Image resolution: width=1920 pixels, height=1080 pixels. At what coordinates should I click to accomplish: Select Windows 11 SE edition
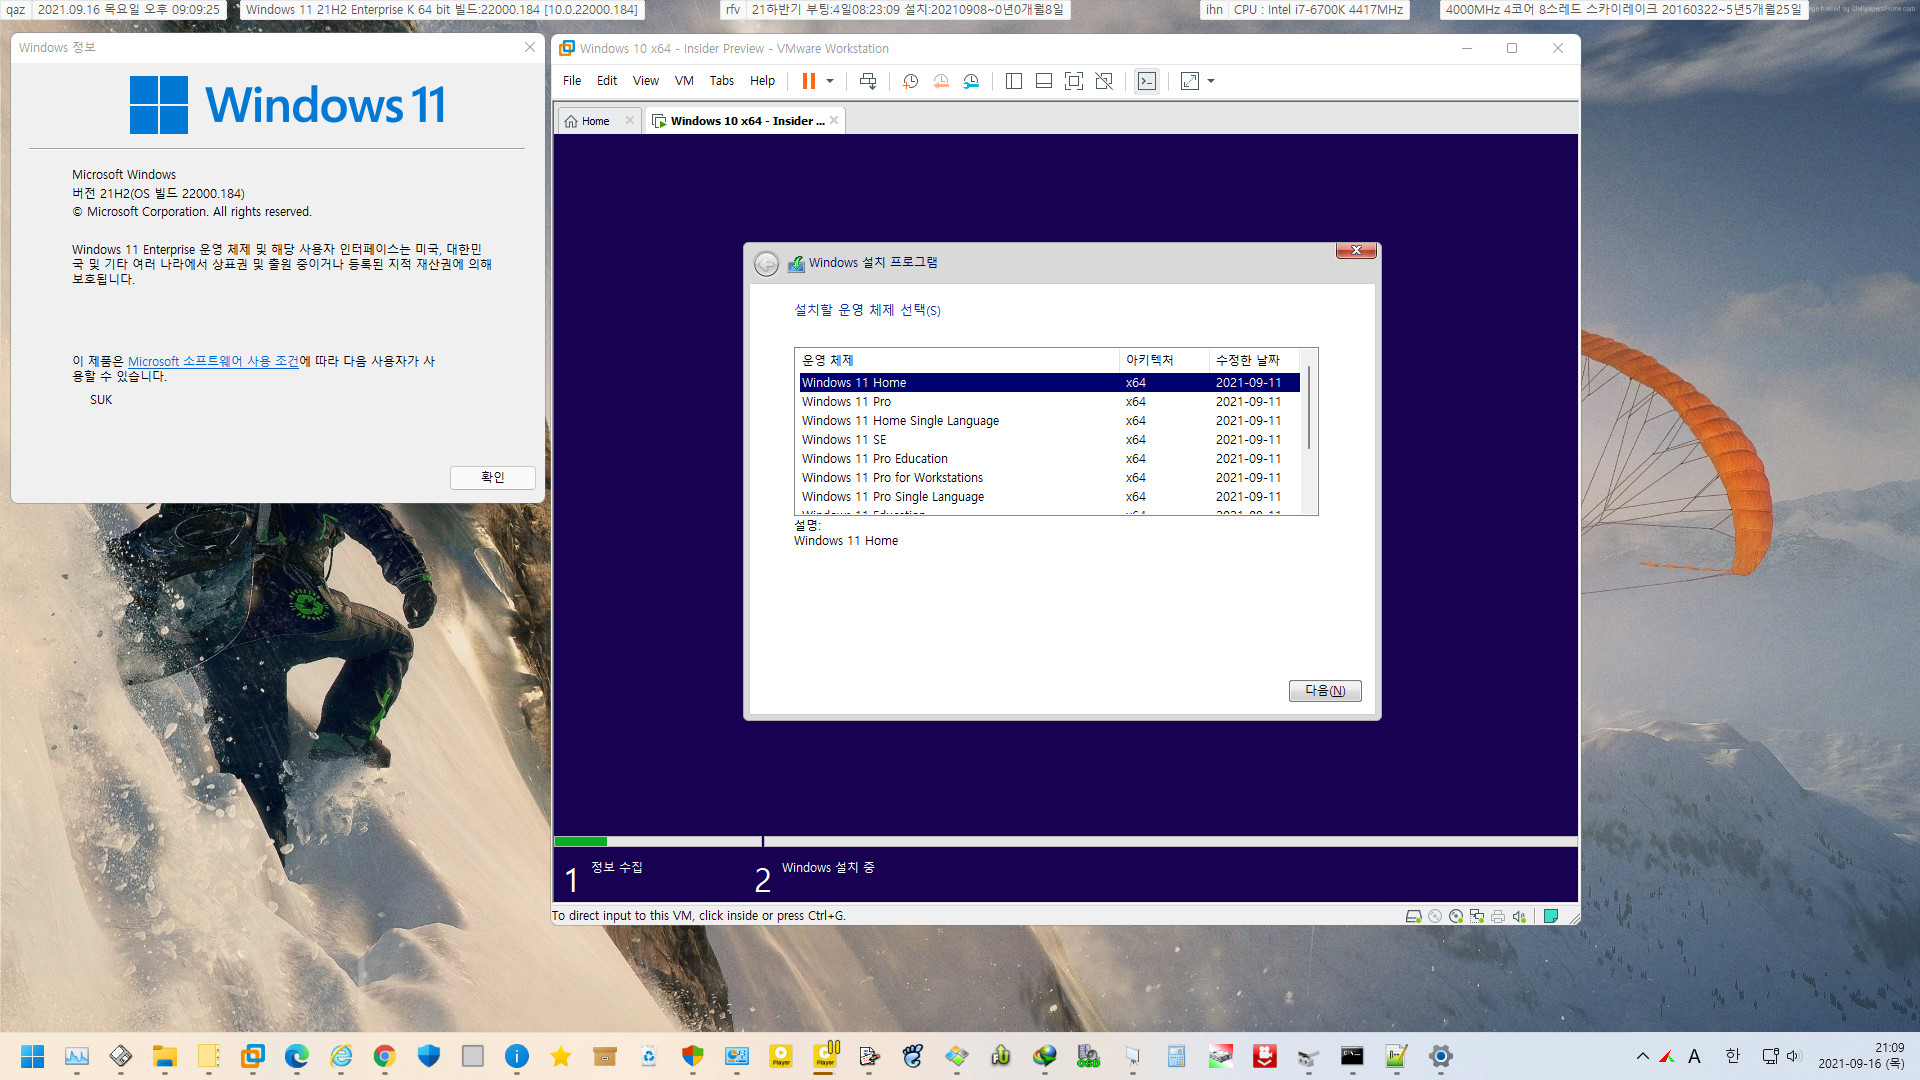[x=1049, y=440]
